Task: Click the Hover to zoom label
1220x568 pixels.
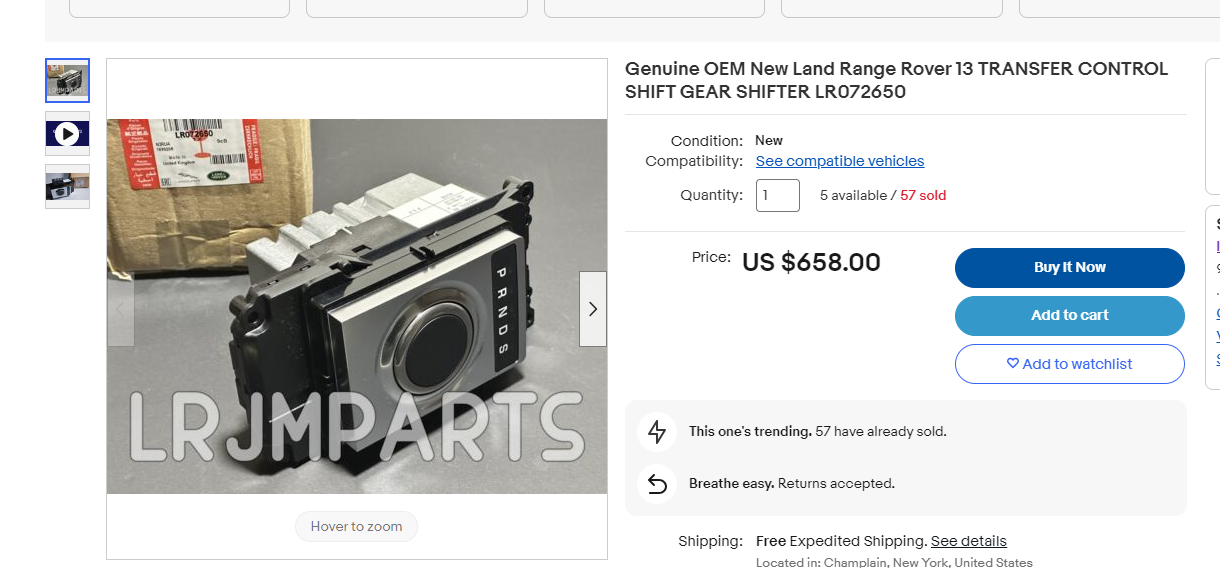Action: coord(356,527)
